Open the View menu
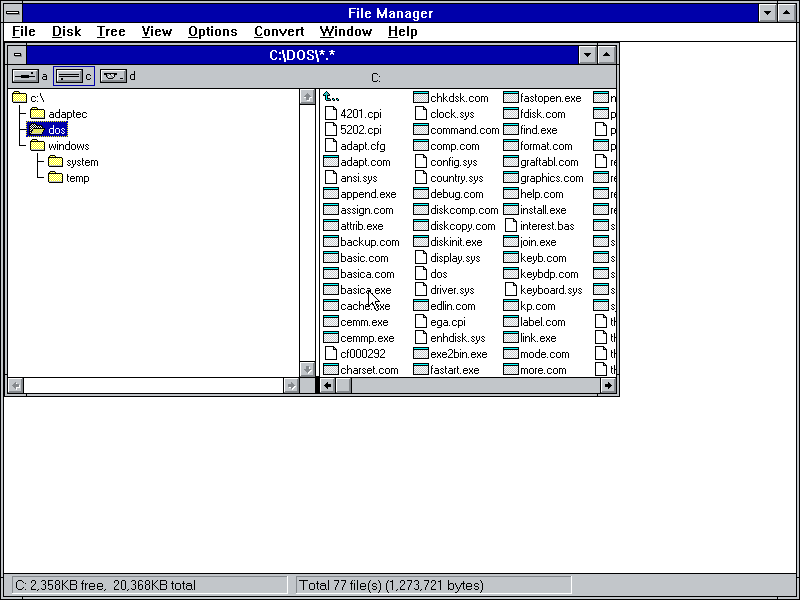This screenshot has height=600, width=800. (156, 31)
